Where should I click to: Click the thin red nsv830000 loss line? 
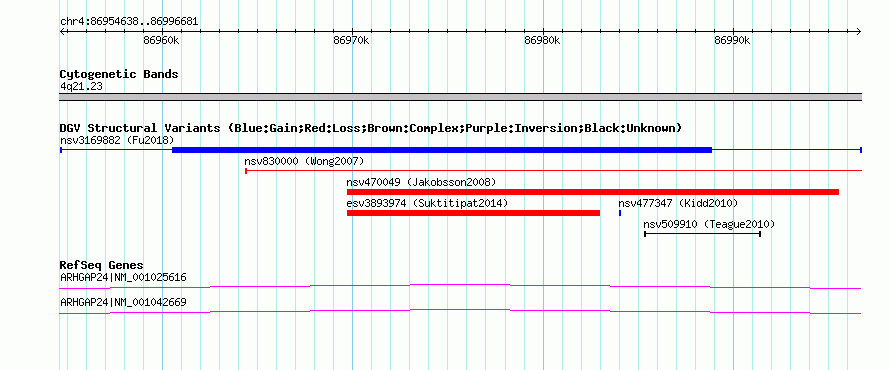553,170
